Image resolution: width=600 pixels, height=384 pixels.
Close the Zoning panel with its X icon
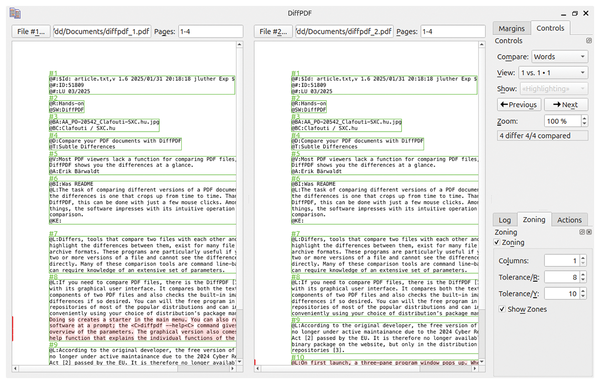(x=589, y=232)
